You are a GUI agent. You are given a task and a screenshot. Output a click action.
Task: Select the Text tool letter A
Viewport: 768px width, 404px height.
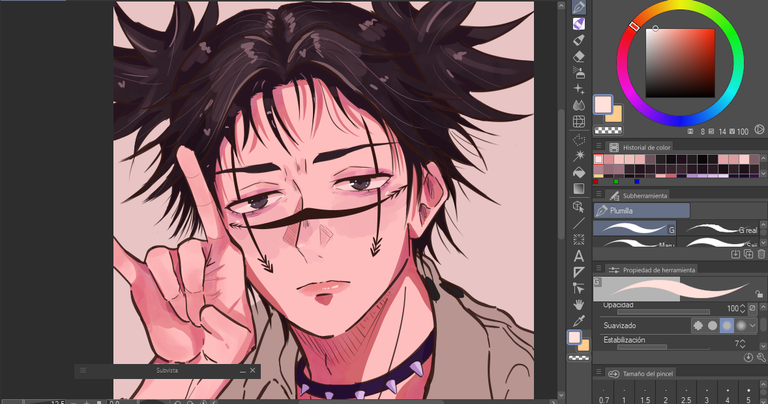point(578,256)
